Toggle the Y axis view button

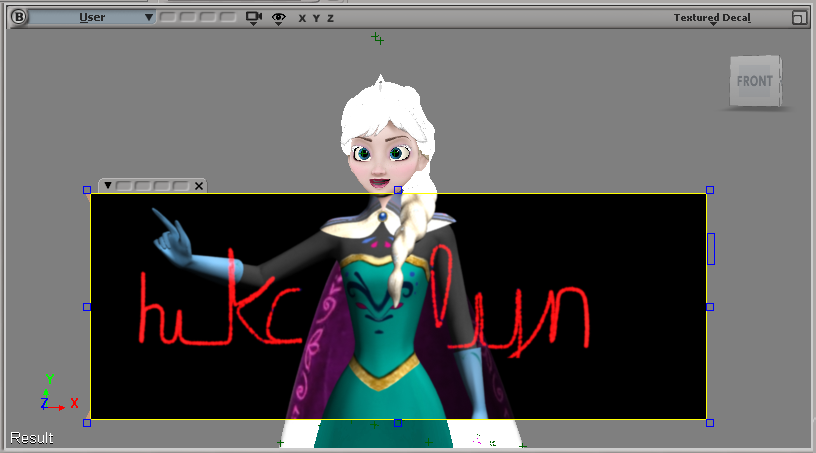[x=316, y=18]
